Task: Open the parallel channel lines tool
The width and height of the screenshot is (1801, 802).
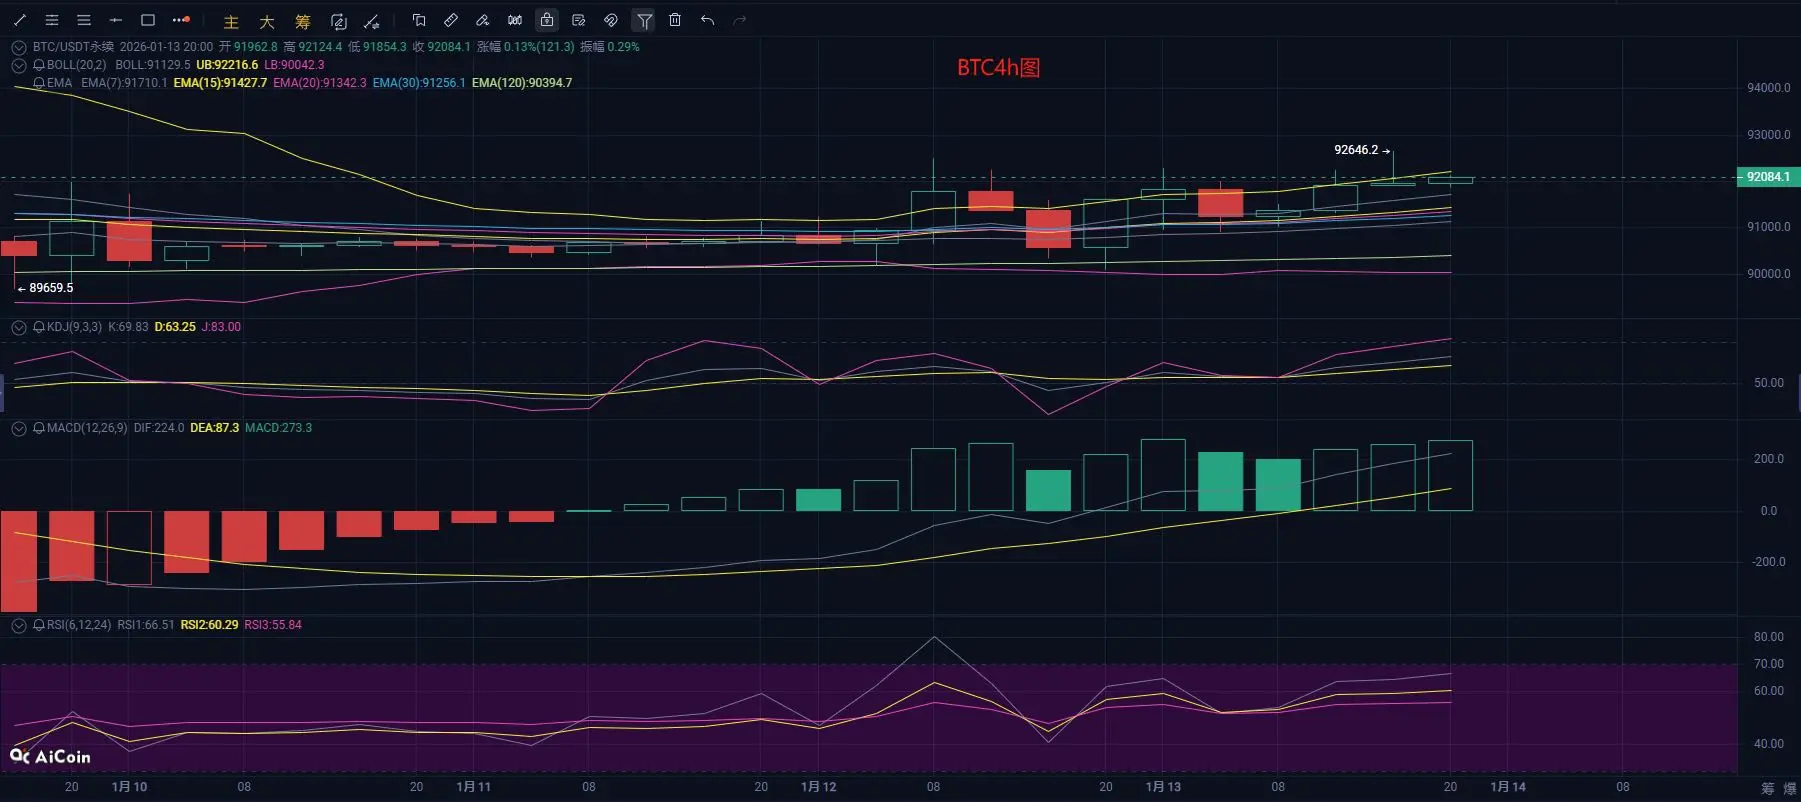Action: (52, 20)
